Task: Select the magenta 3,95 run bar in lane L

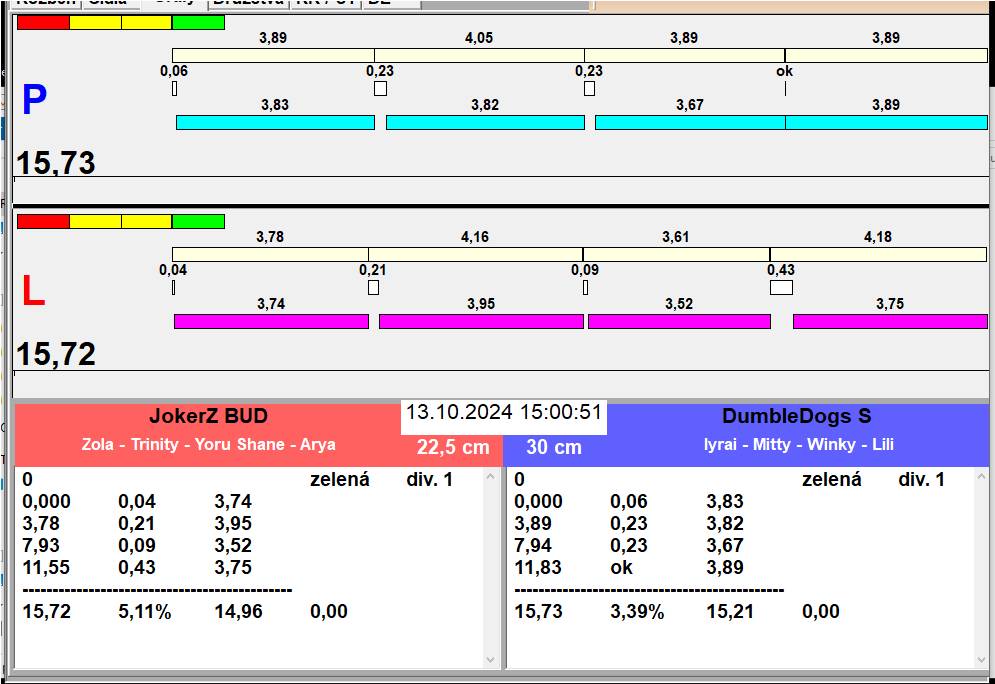Action: click(481, 321)
